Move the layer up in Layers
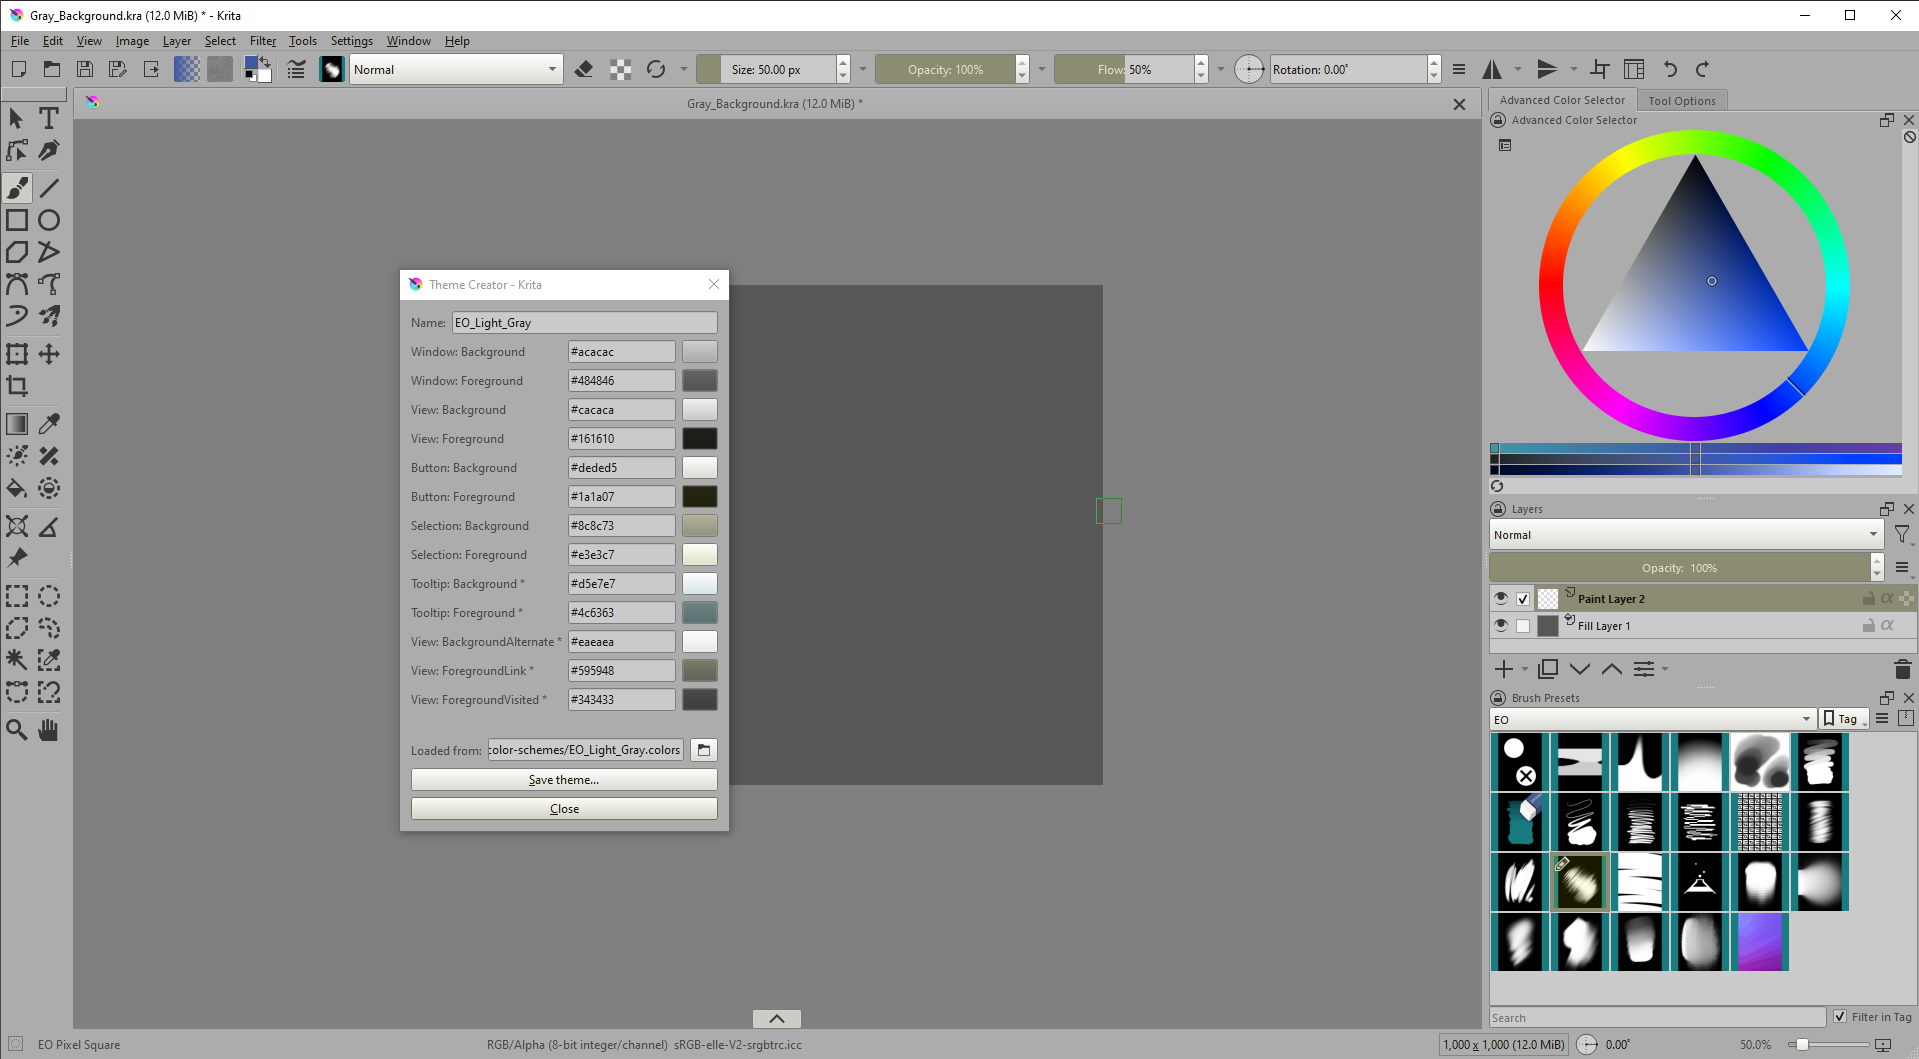Screen dimensions: 1919x1059 (1612, 669)
